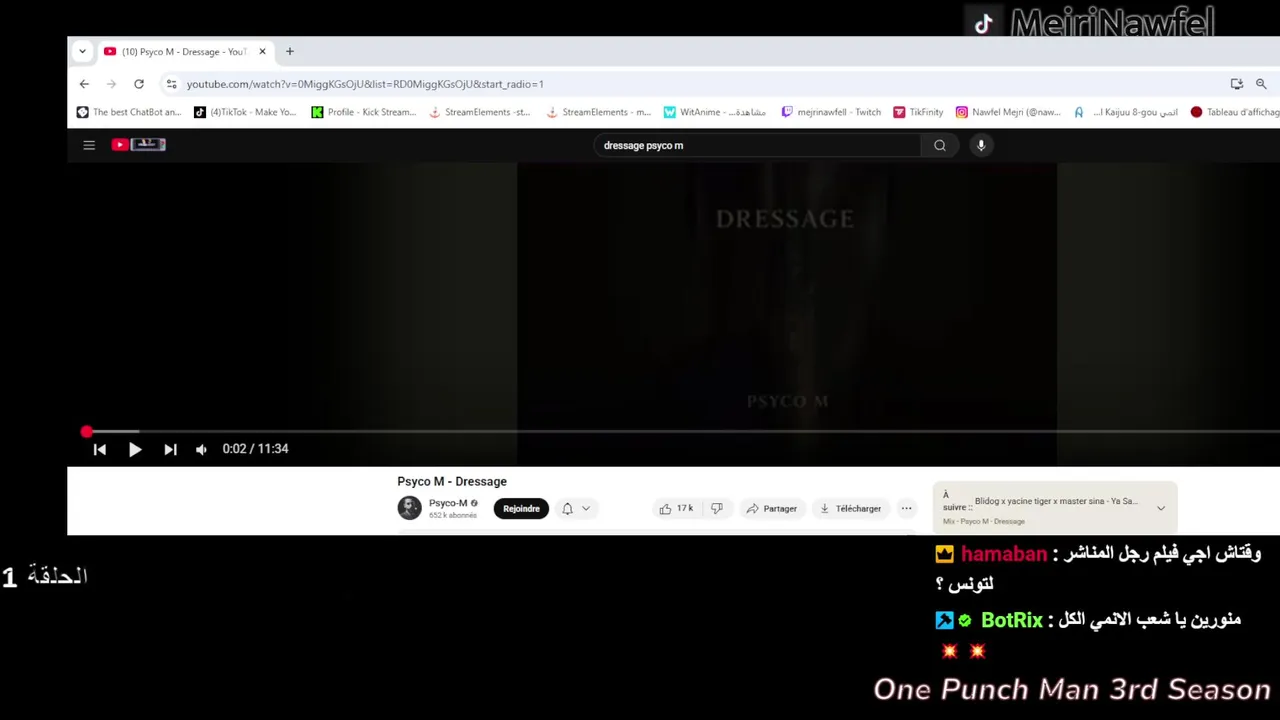Click the Télécharger download button
The width and height of the screenshot is (1280, 720).
(850, 508)
